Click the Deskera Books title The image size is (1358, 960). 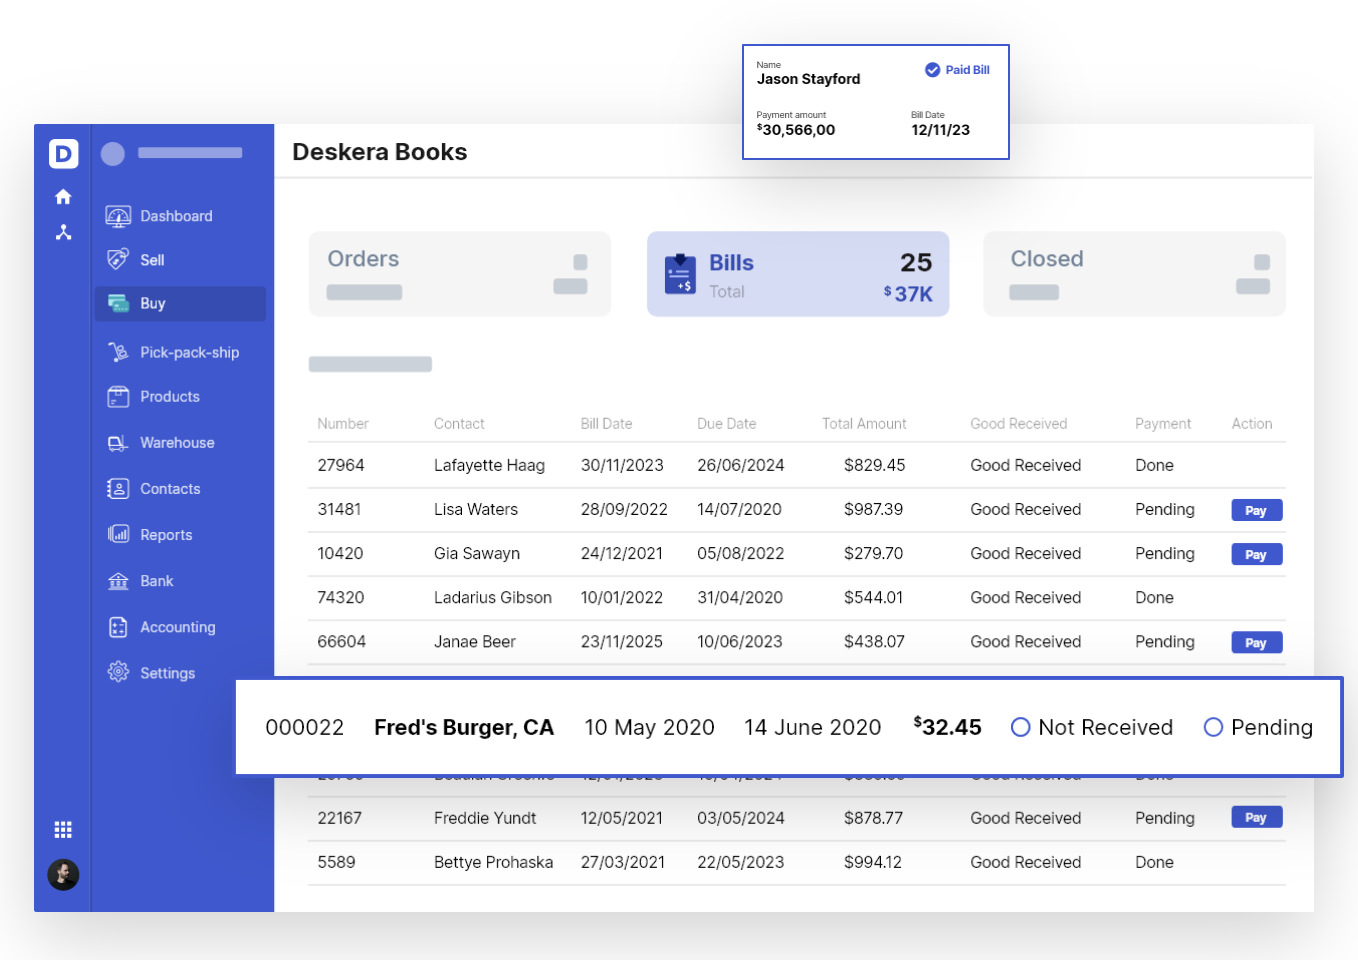[x=380, y=152]
